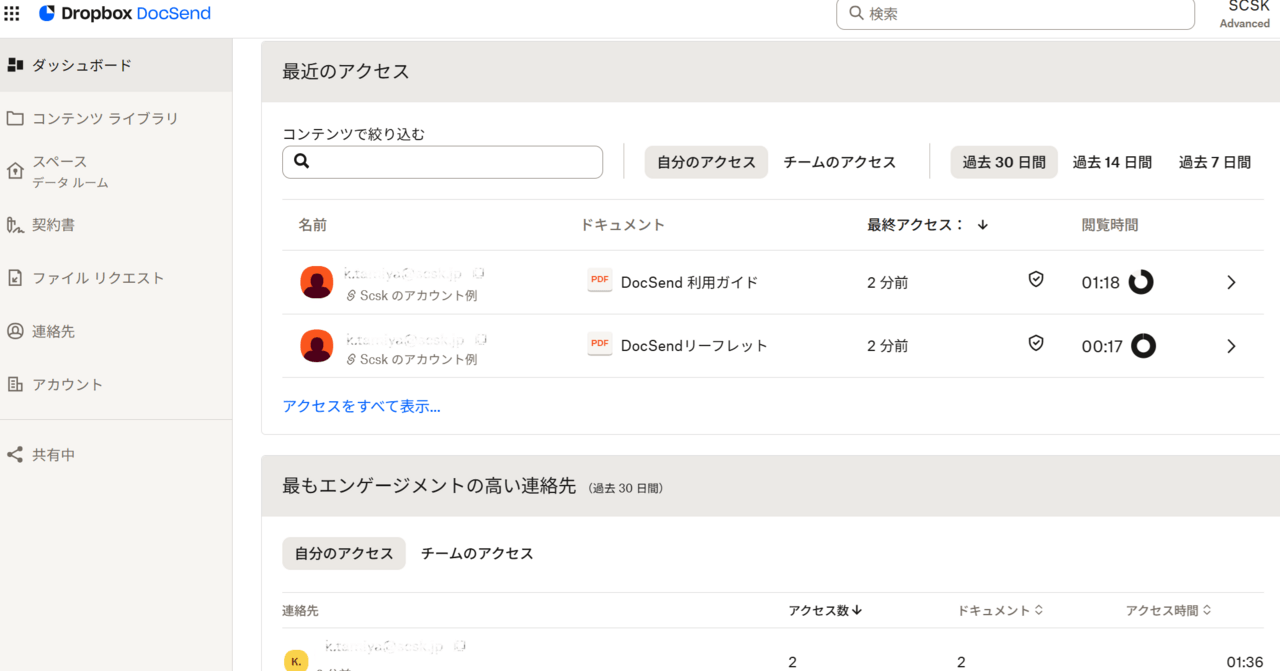The height and width of the screenshot is (671, 1280).
Task: Click the visitor avatar in the first access row
Action: tap(316, 282)
